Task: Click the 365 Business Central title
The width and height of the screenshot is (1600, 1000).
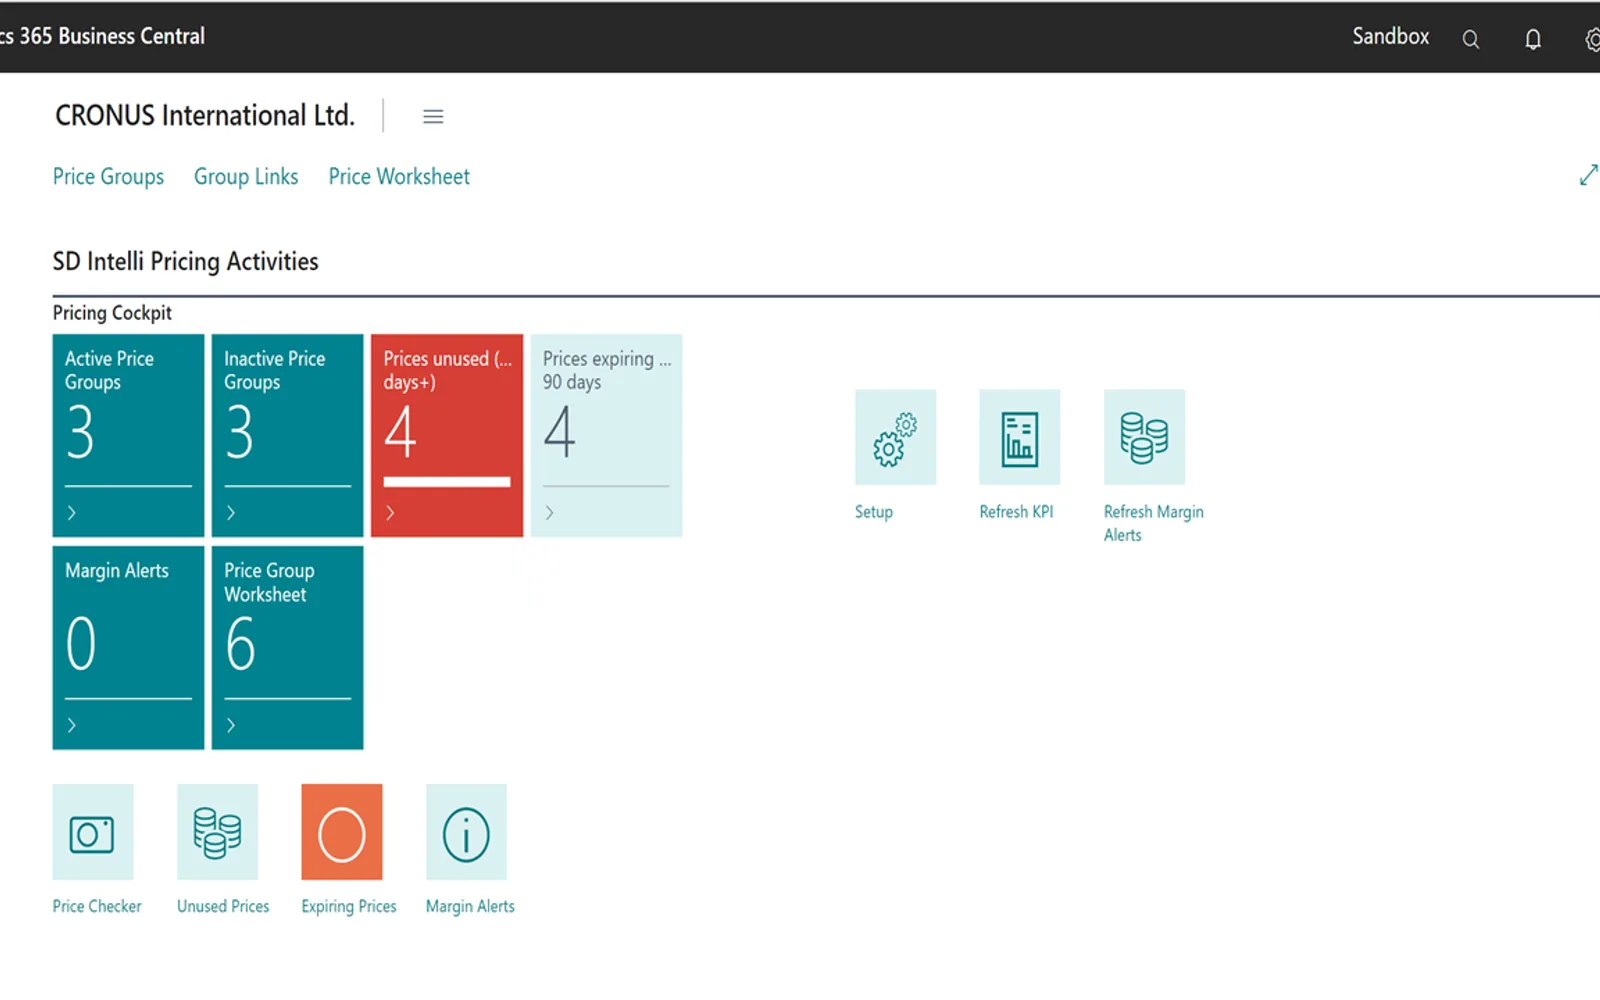Action: click(x=111, y=37)
